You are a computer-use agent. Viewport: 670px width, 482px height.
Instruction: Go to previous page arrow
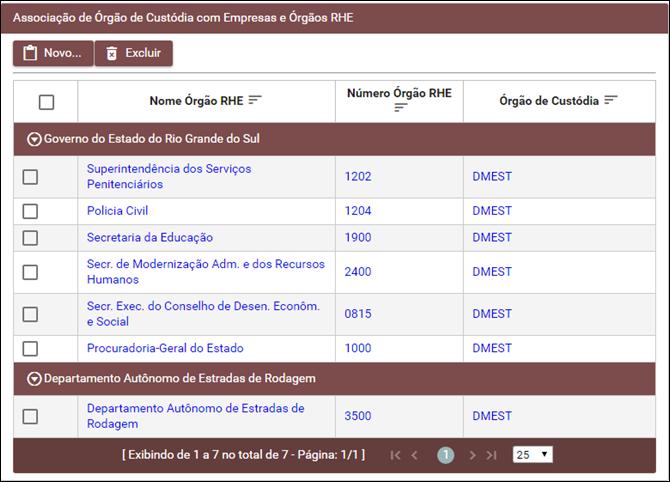(x=415, y=455)
